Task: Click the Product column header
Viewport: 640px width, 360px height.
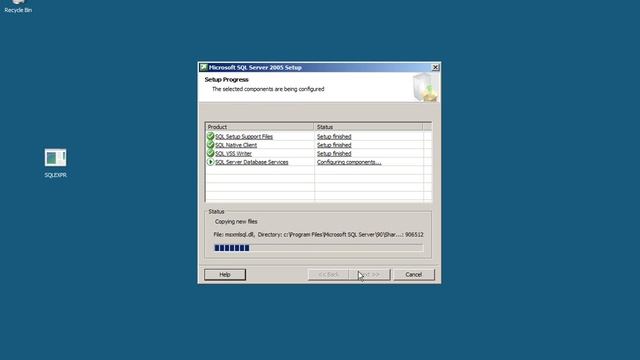Action: click(260, 127)
